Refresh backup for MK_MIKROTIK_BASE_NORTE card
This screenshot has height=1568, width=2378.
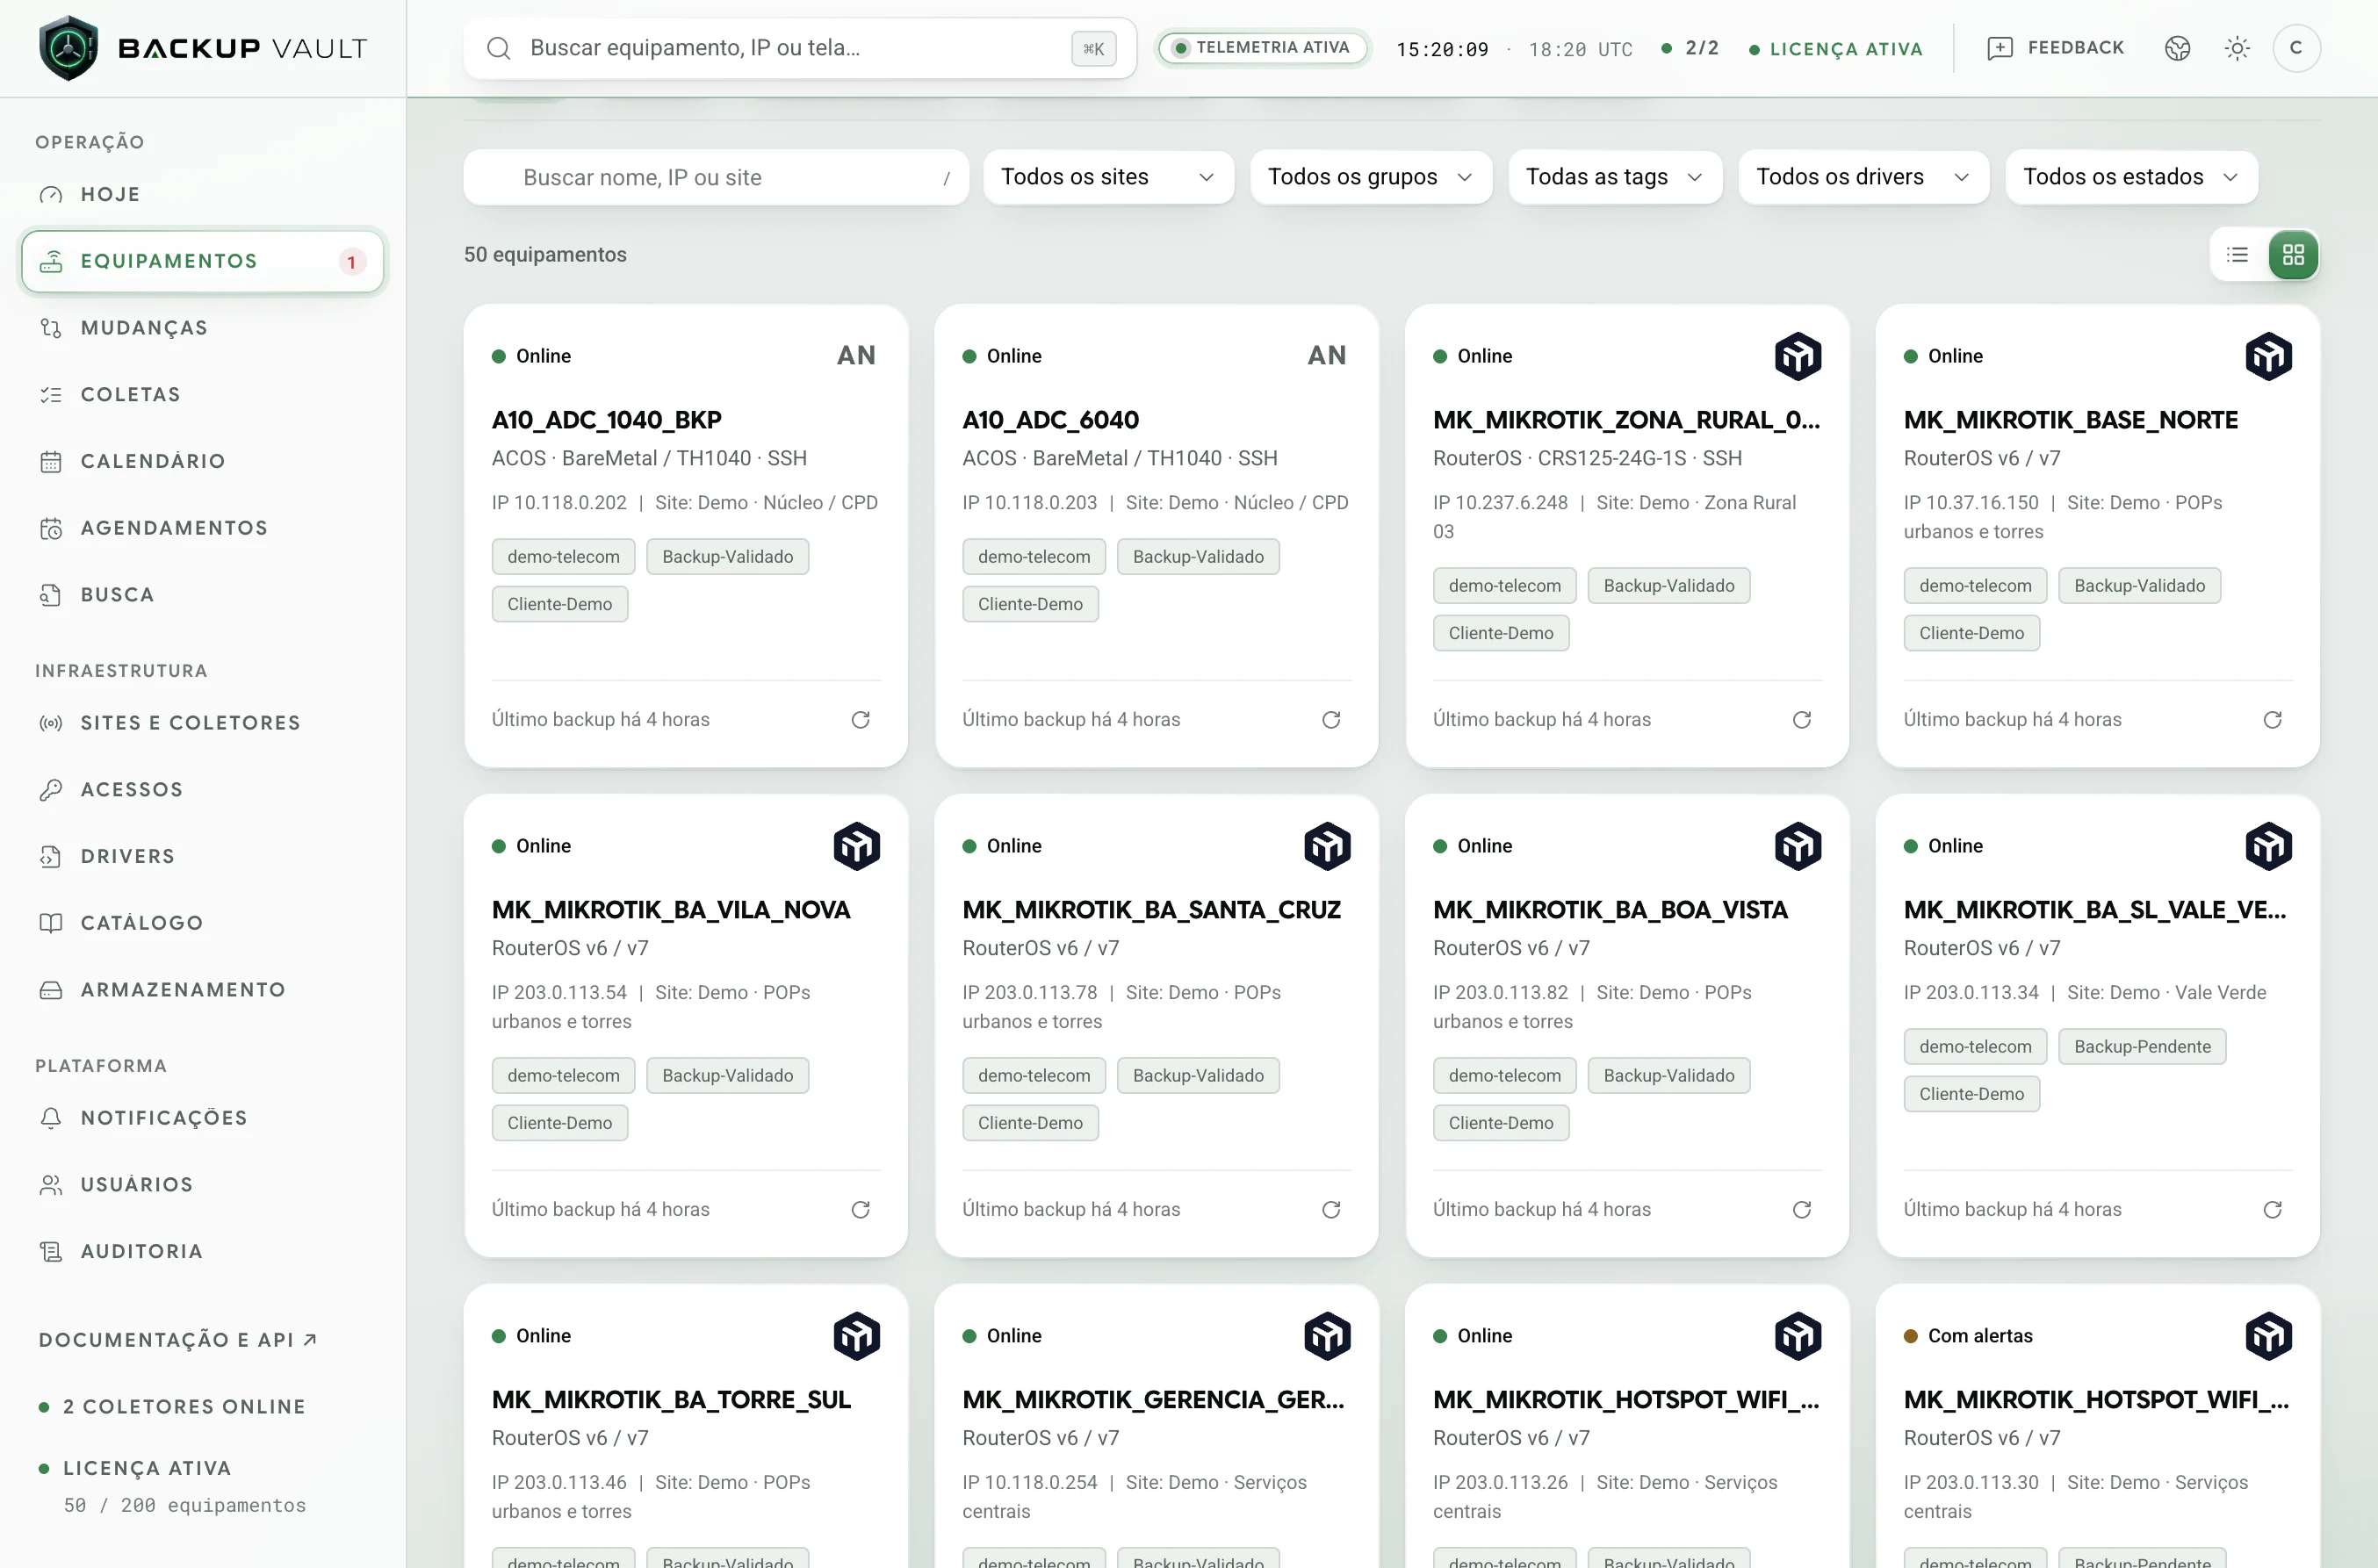2272,720
